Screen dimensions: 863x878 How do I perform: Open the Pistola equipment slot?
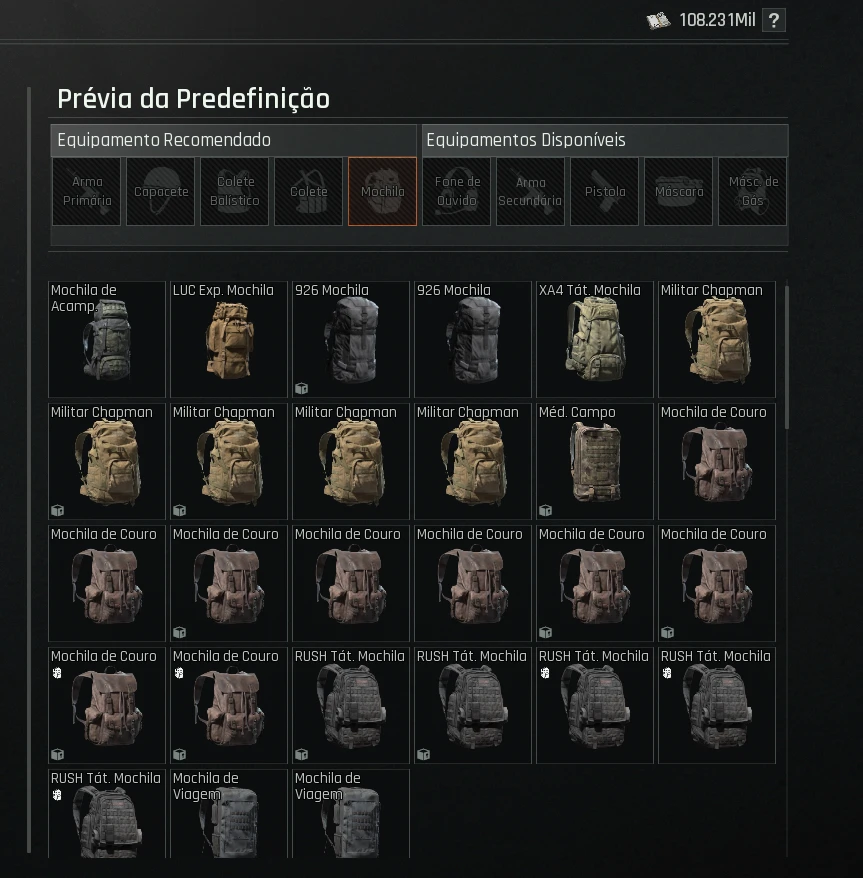tap(604, 192)
